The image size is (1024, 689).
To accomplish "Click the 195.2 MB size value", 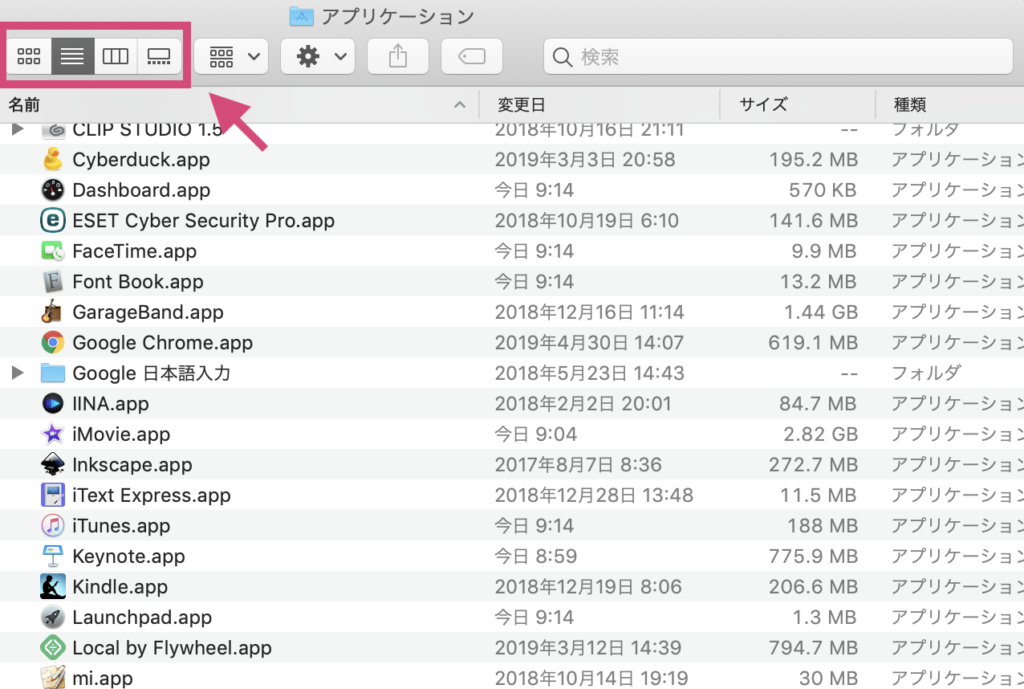I will pyautogui.click(x=813, y=159).
